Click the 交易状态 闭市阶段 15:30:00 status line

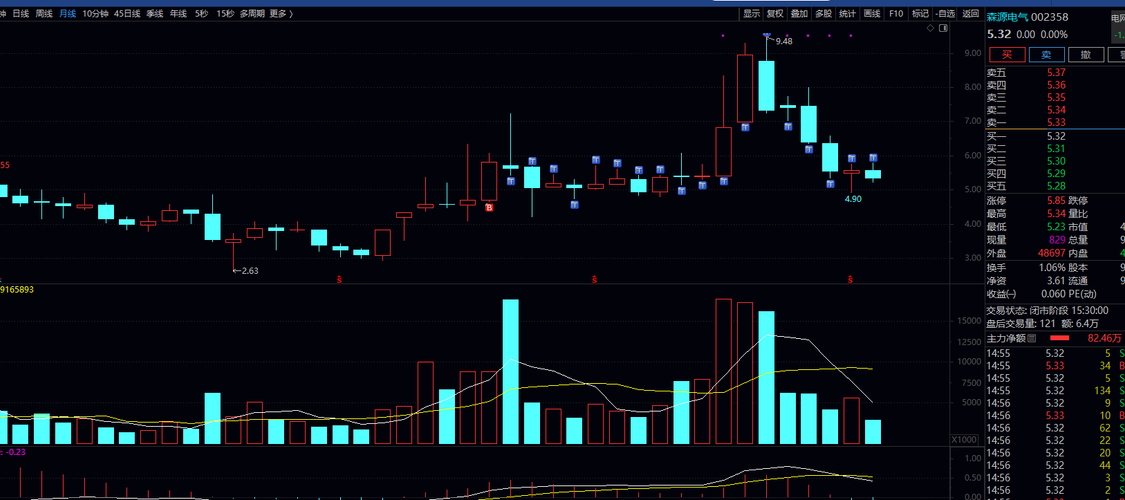coord(1047,311)
